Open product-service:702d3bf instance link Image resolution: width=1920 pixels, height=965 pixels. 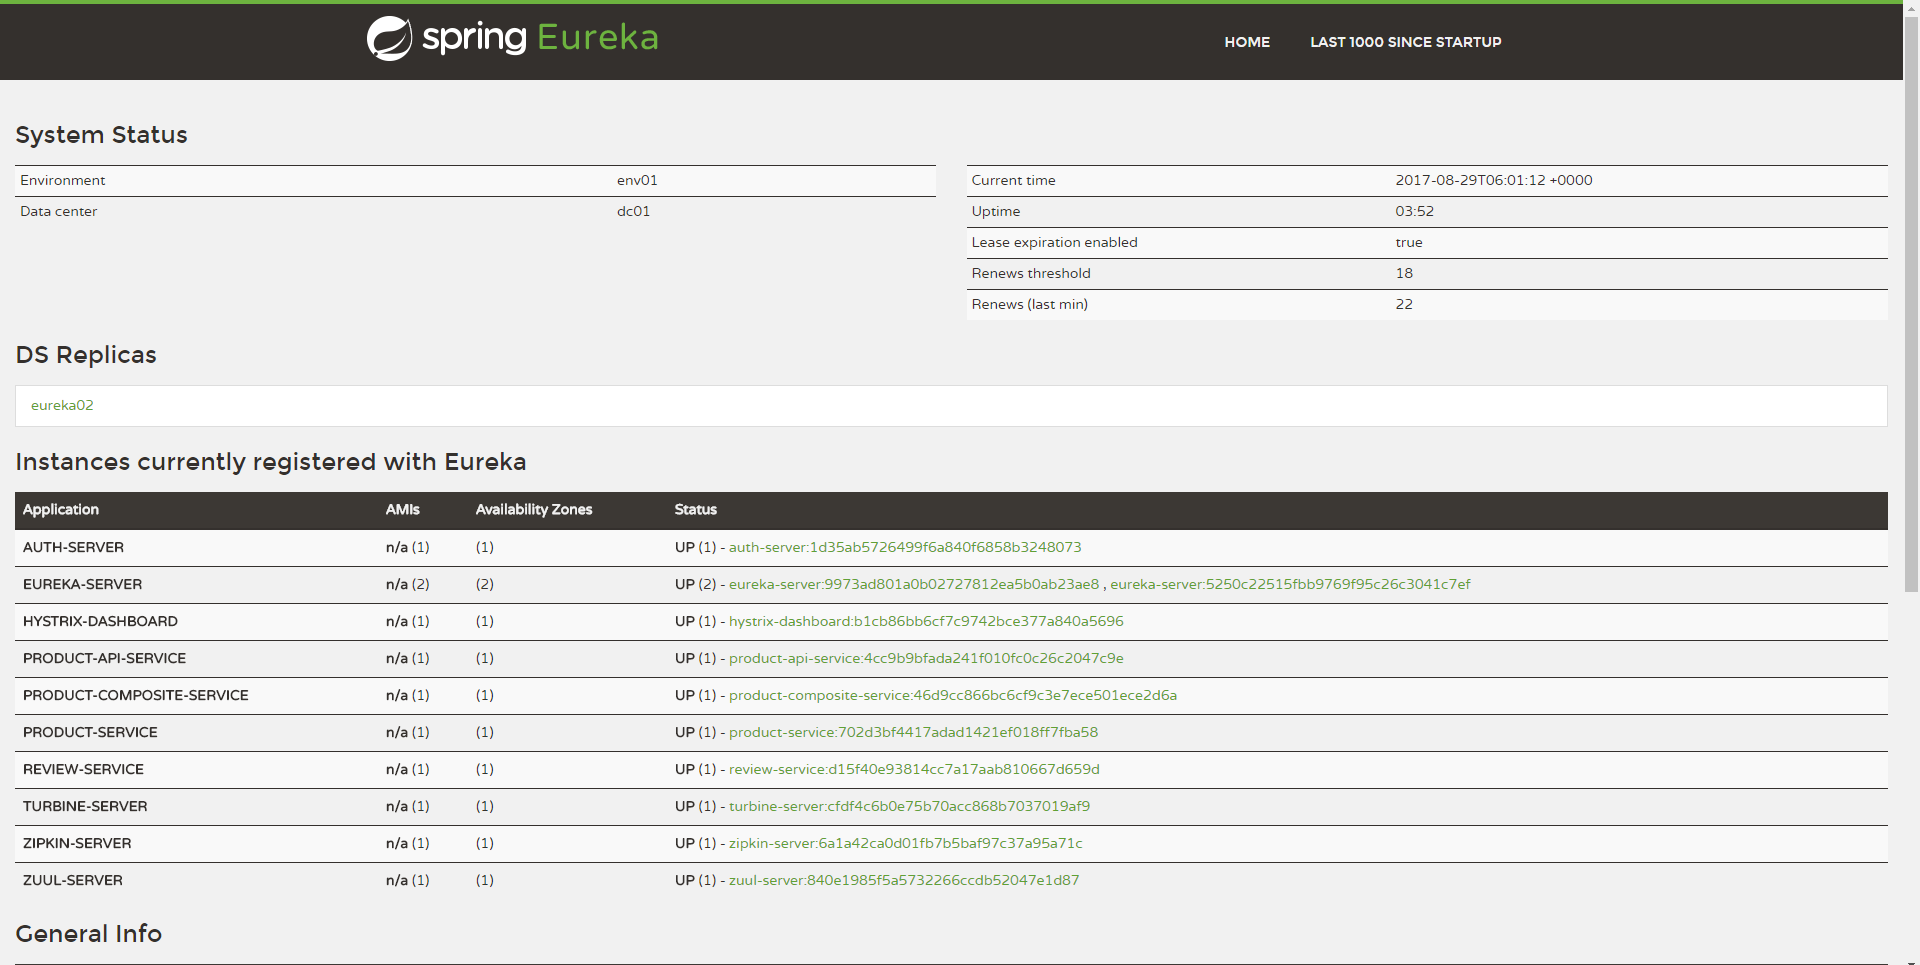pos(913,732)
